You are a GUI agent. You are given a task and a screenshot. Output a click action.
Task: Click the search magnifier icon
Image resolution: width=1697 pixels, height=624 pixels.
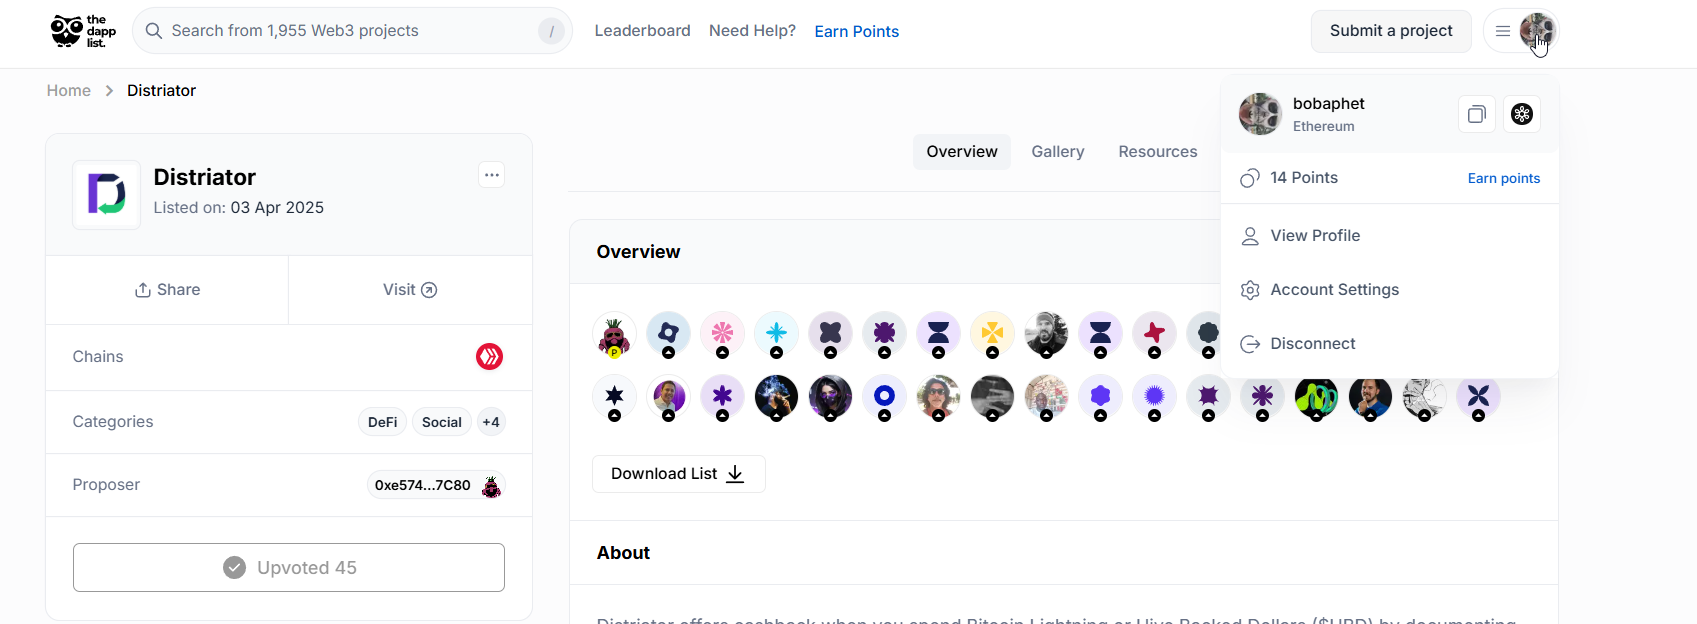coord(154,31)
